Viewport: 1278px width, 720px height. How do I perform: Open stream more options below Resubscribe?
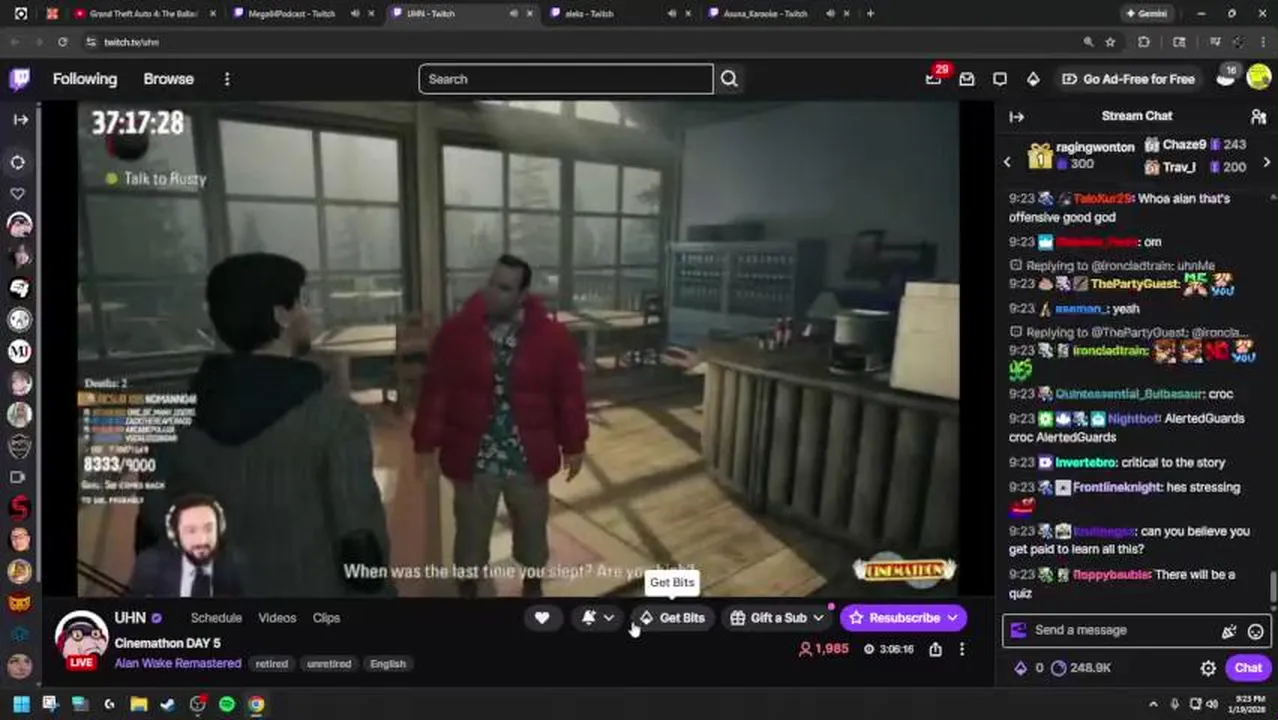tap(962, 649)
